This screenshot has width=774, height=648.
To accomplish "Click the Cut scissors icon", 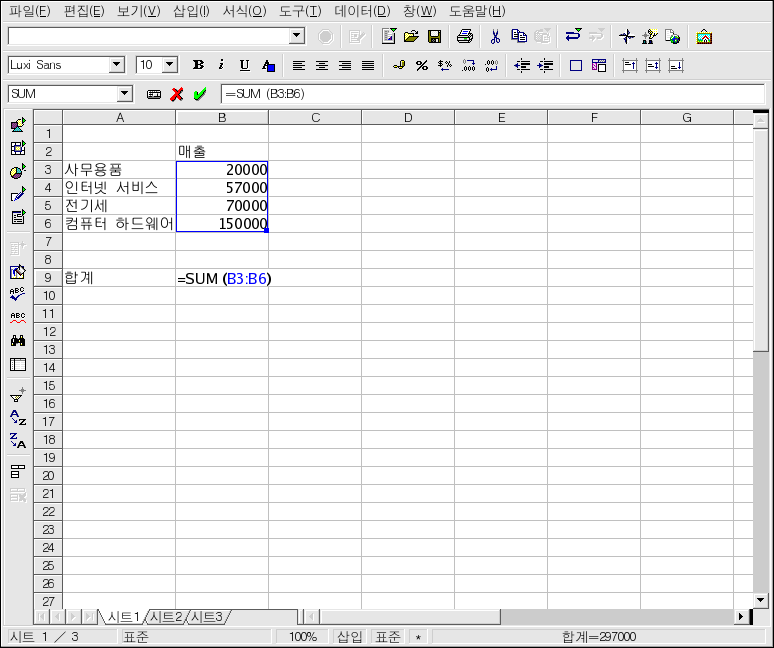I will click(494, 37).
